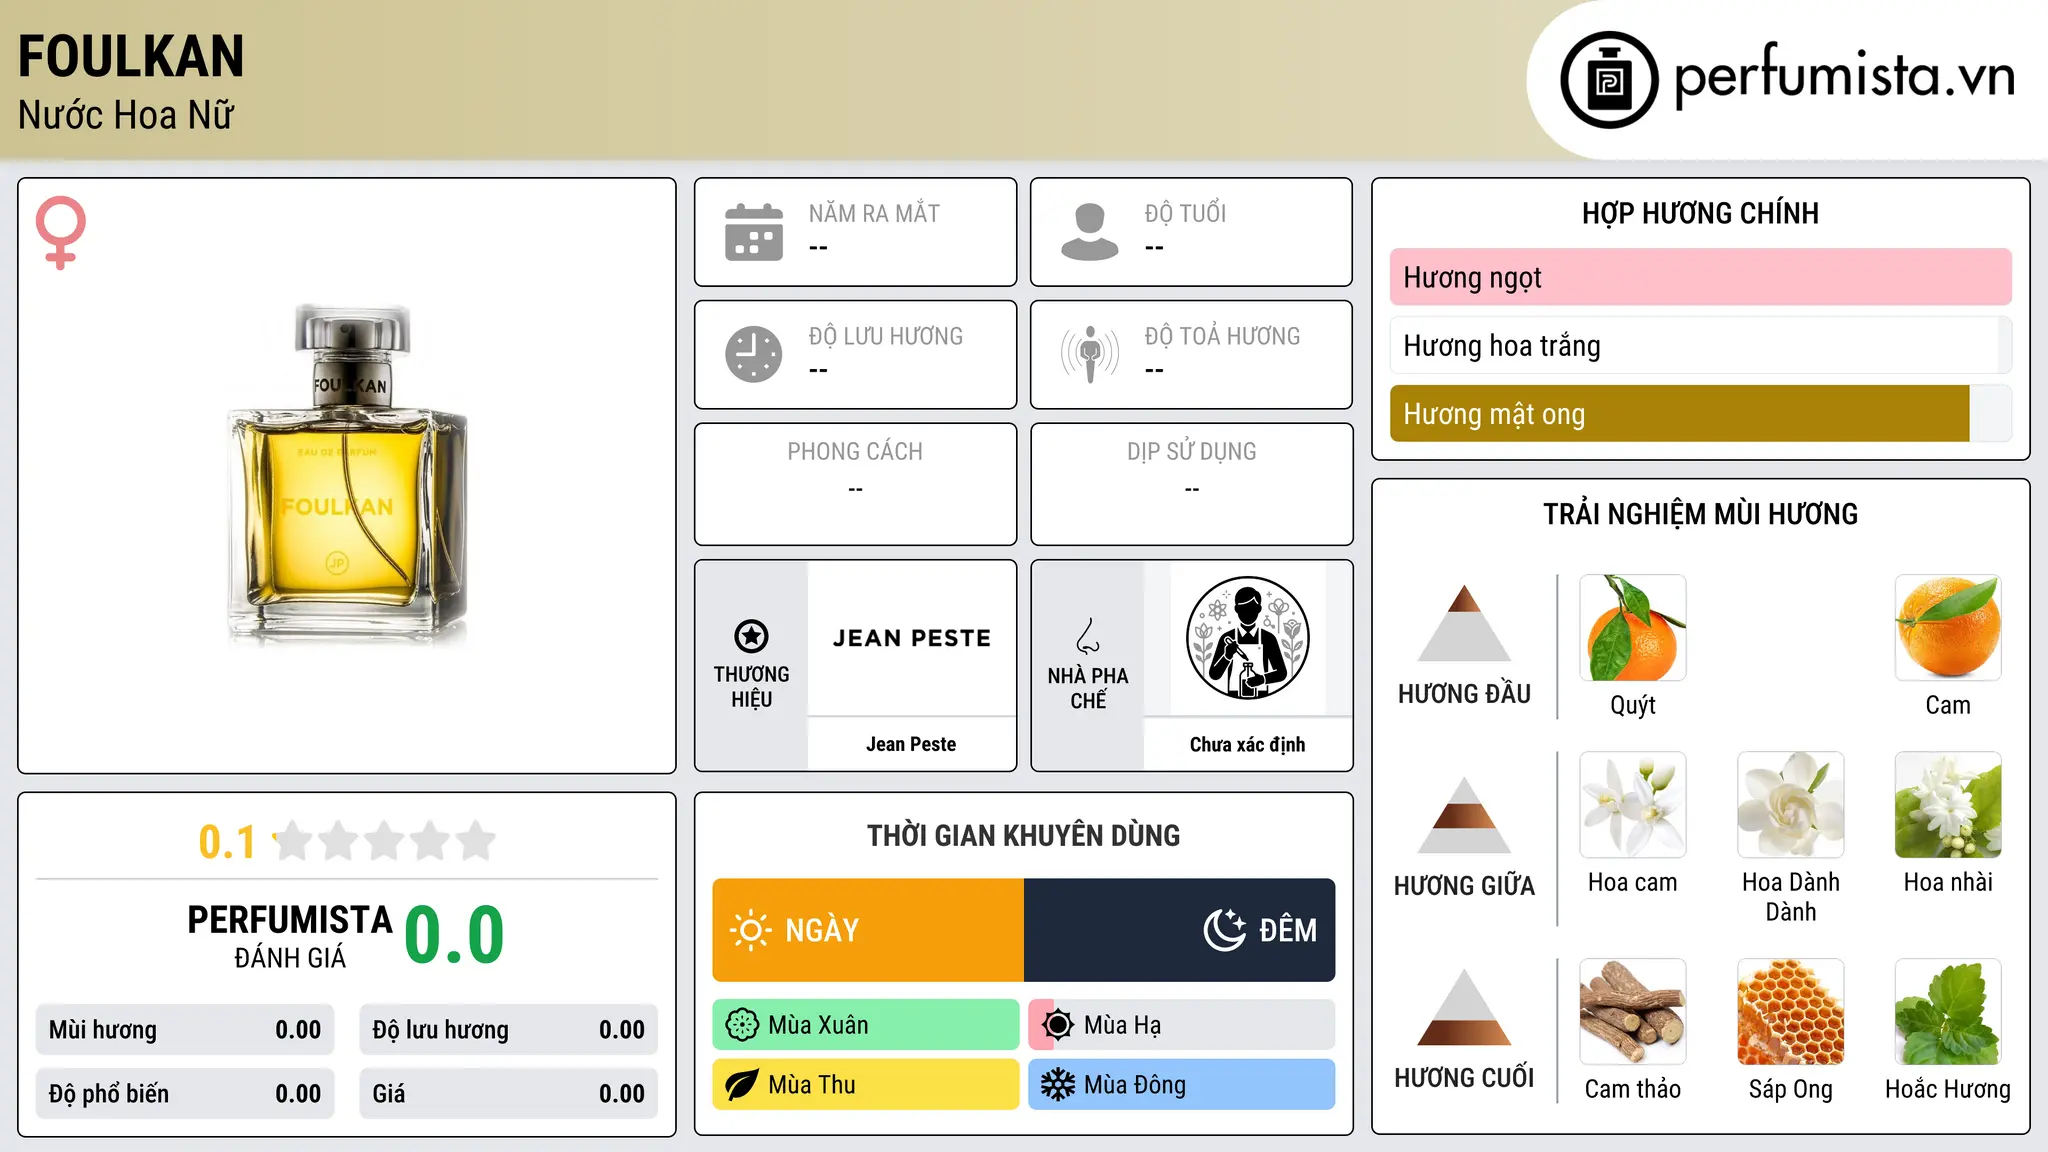Click the HƯƠNG CUỐI pyramid icon

1464,1007
